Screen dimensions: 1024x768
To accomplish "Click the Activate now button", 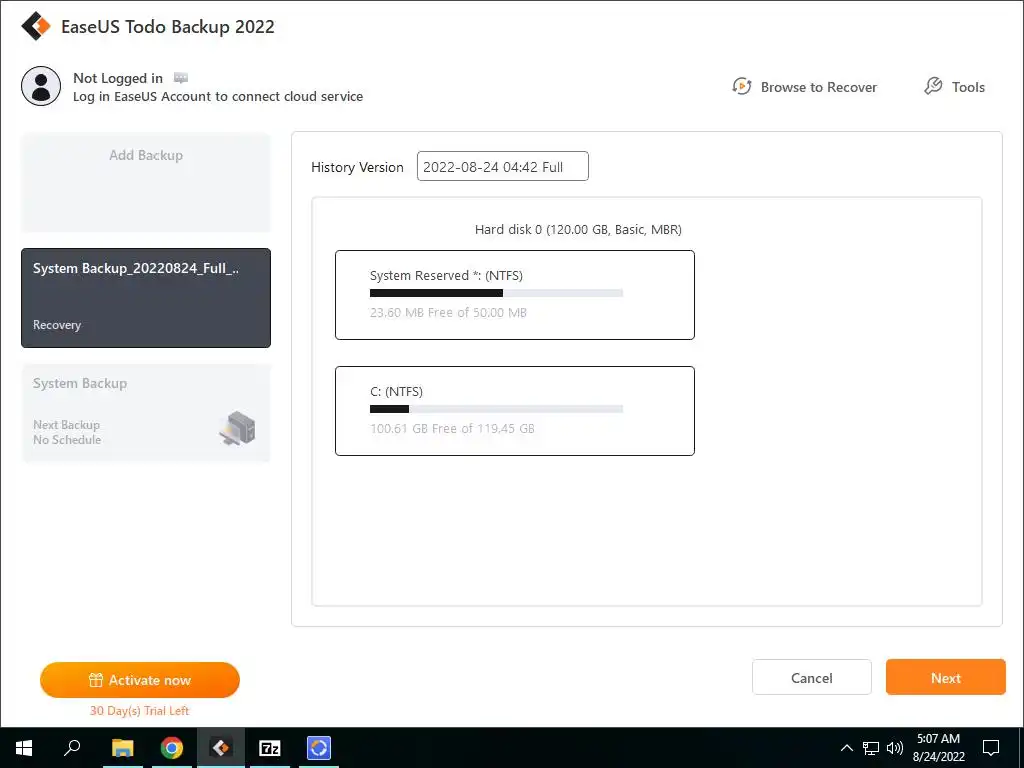I will [140, 680].
